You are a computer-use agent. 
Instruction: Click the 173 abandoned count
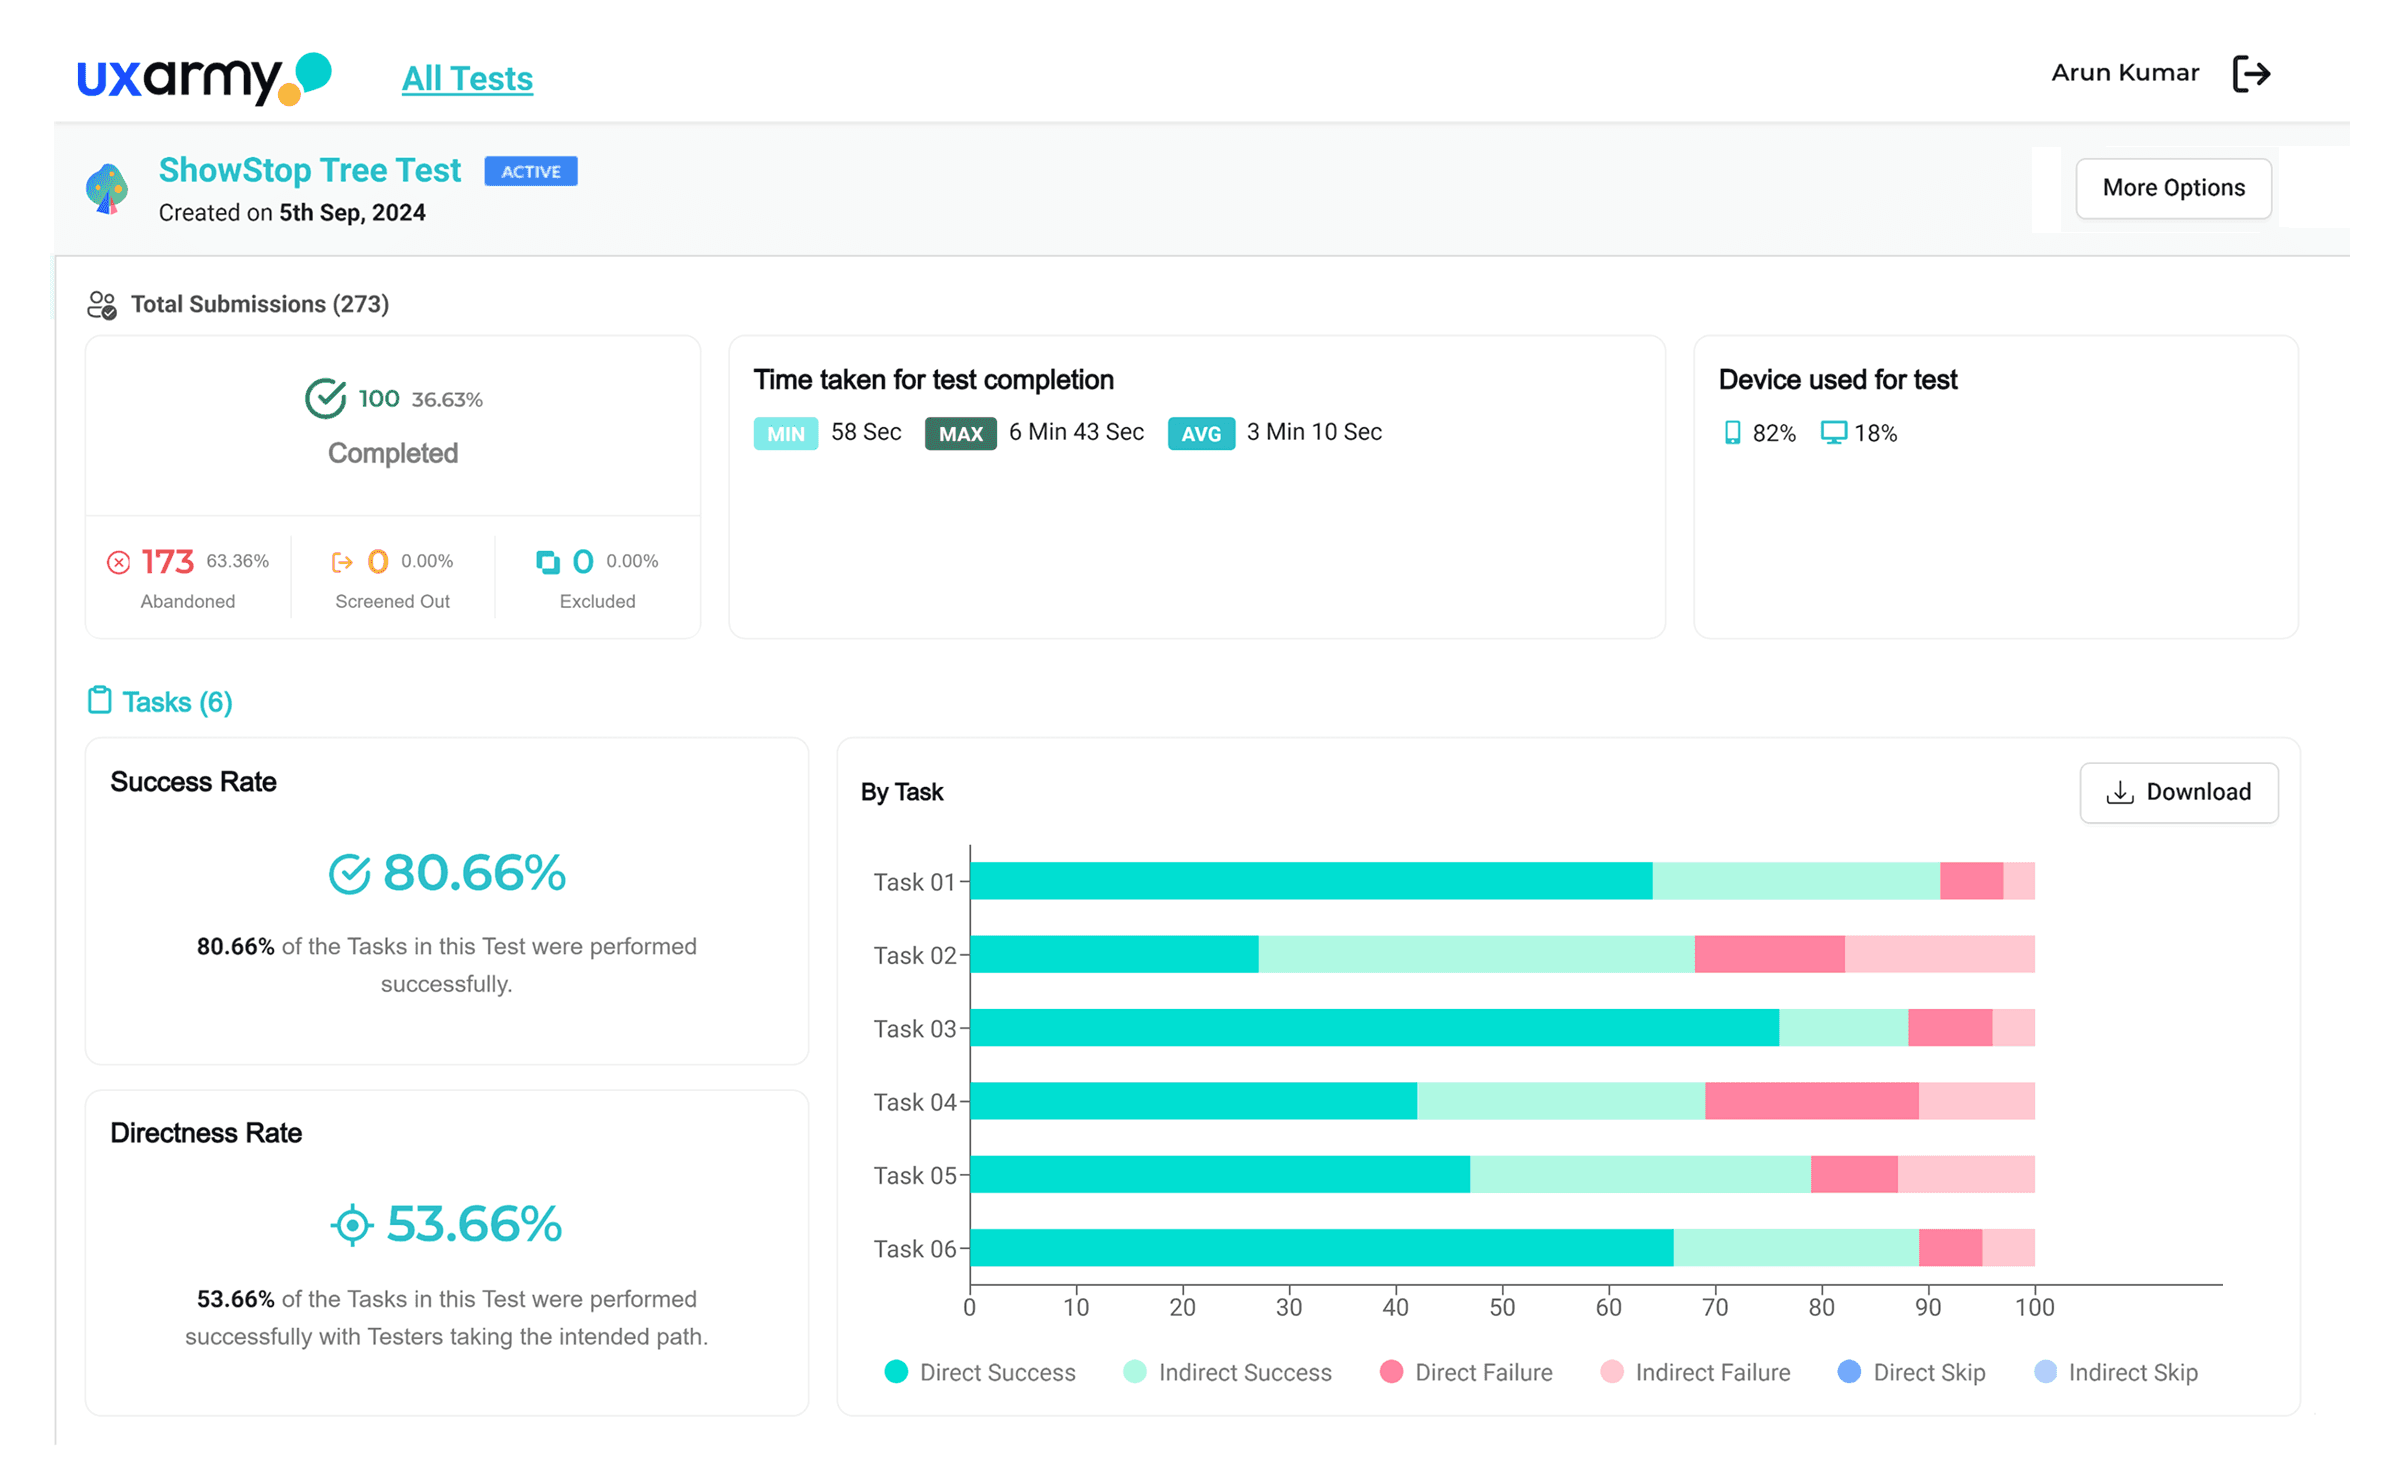[x=167, y=562]
